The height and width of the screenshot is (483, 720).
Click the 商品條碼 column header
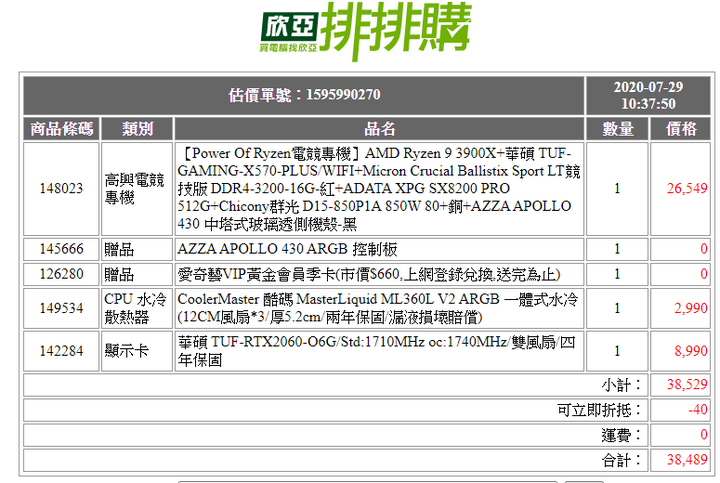(x=62, y=129)
